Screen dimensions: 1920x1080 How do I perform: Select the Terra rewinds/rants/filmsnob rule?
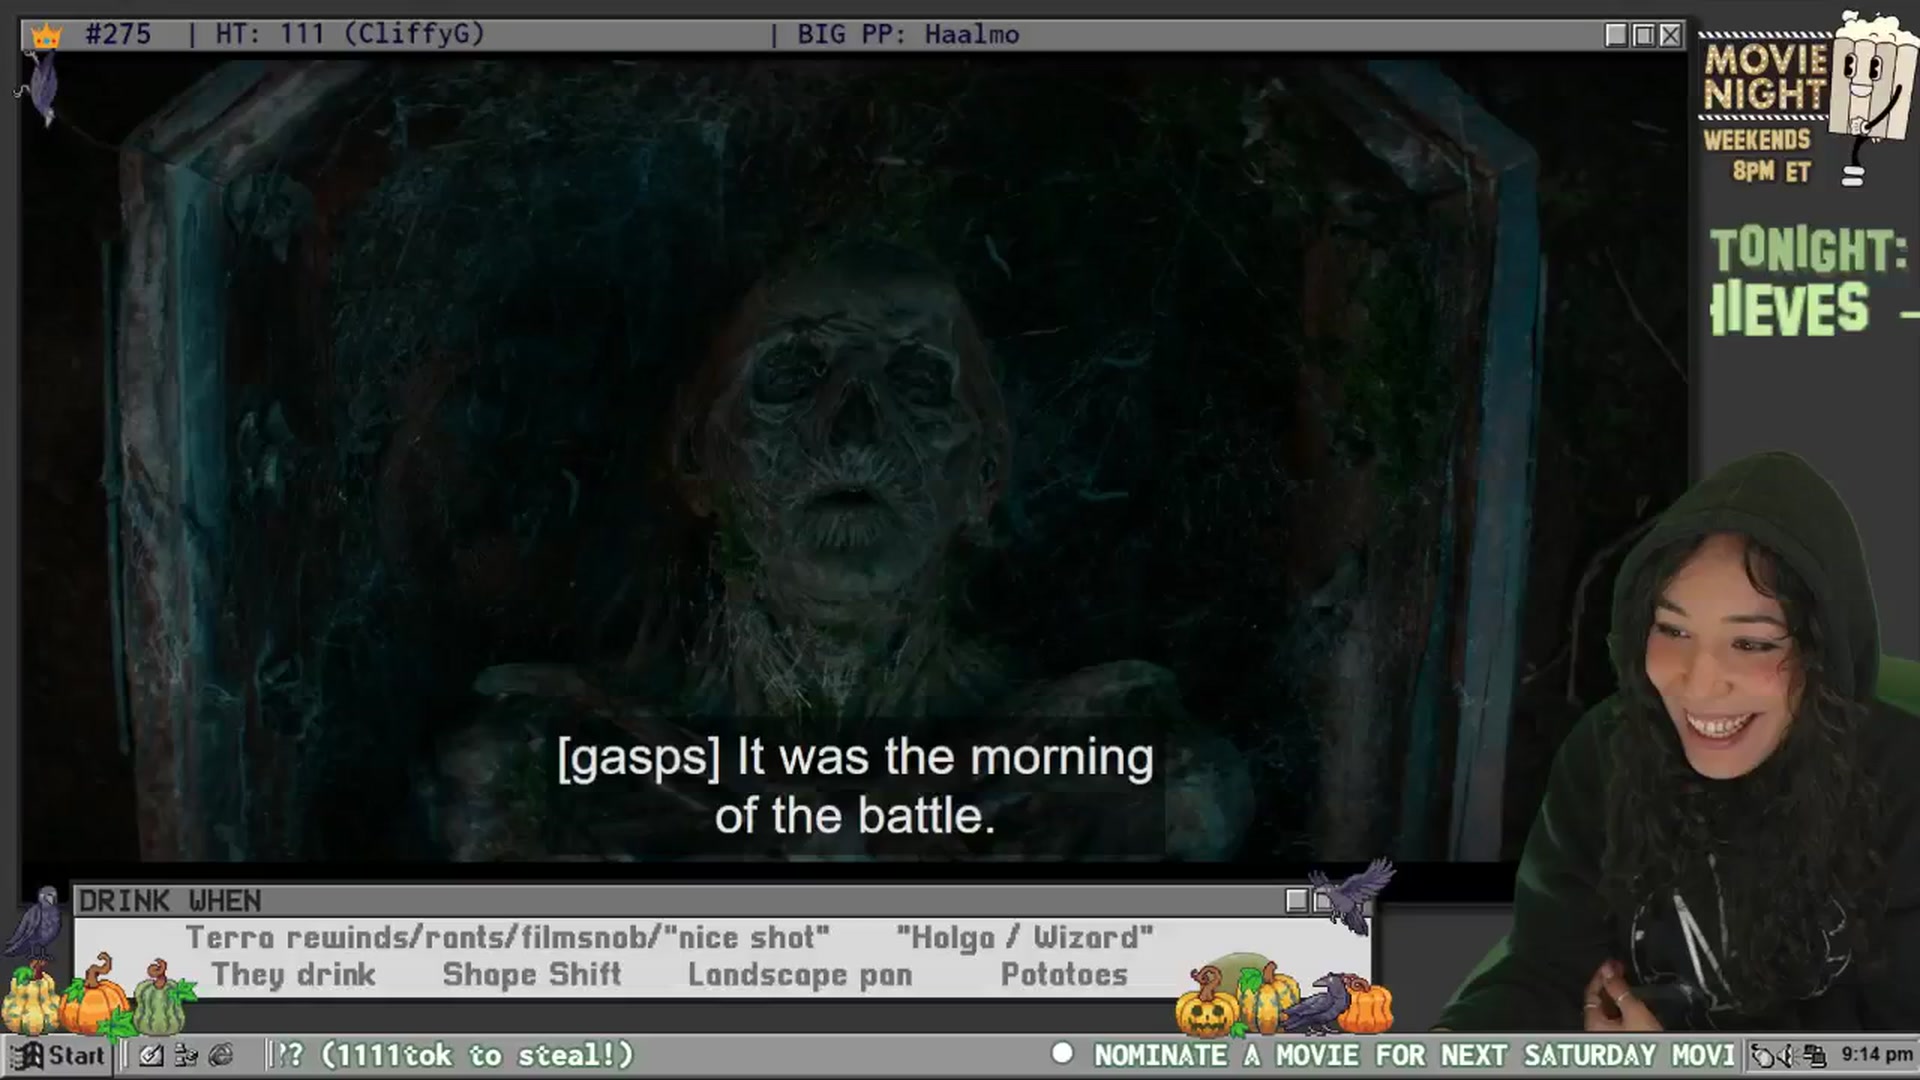click(x=507, y=938)
